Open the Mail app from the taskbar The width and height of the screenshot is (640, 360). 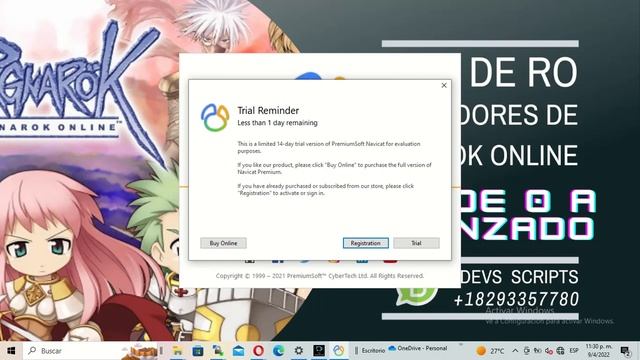(238, 351)
